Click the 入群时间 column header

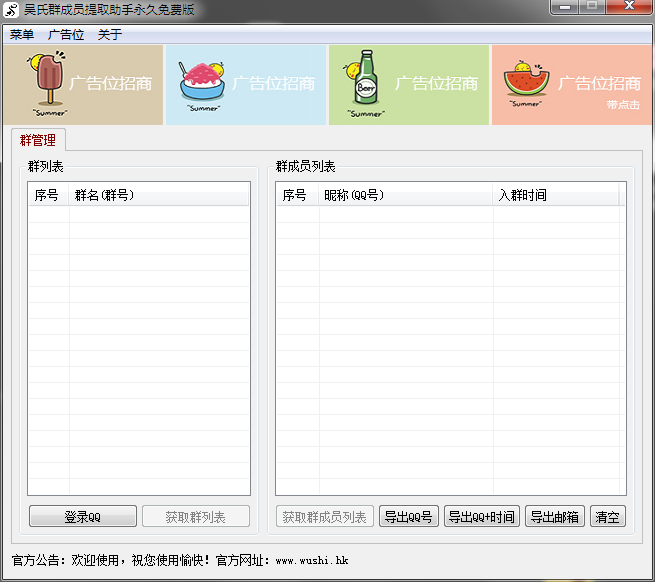[556, 195]
